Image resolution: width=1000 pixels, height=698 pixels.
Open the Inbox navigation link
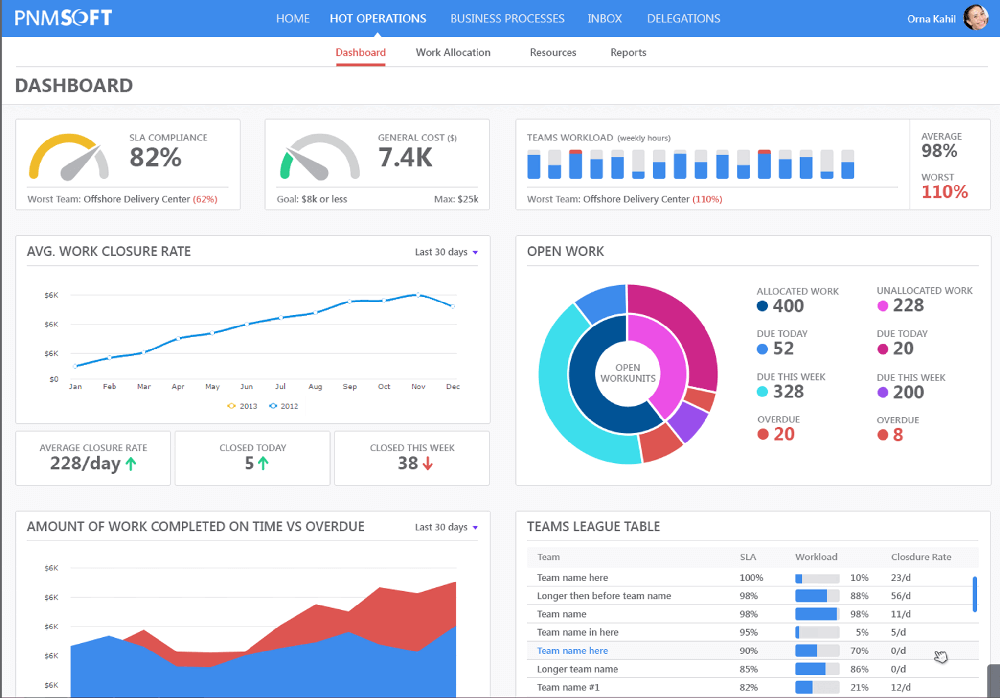[604, 18]
